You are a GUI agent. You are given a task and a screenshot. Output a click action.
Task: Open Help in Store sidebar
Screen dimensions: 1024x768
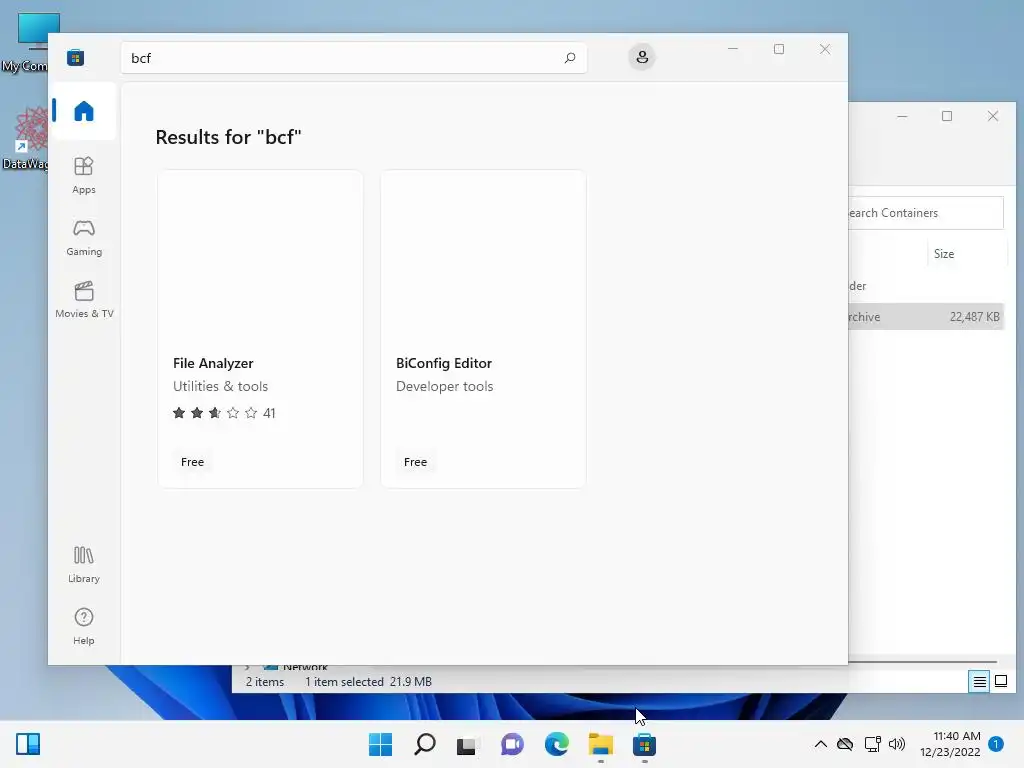84,626
